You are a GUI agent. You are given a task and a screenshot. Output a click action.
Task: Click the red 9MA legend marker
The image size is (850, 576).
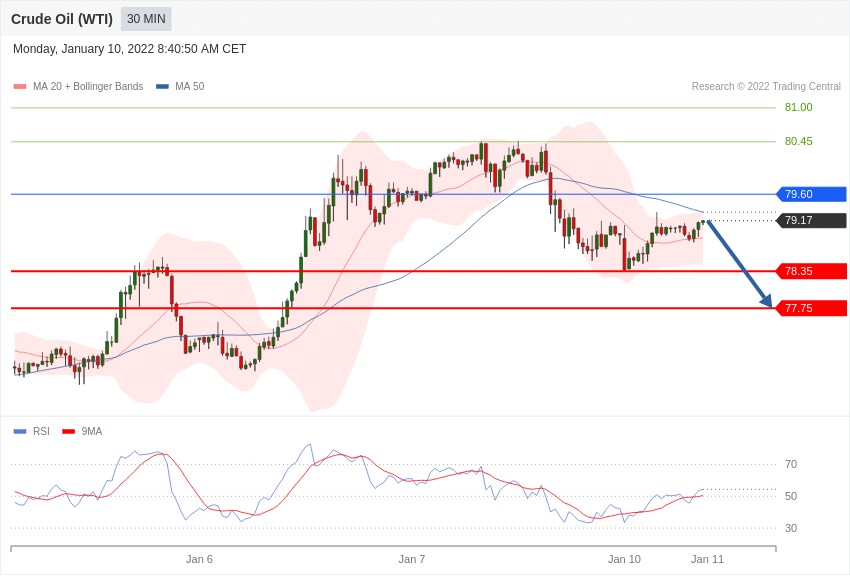(69, 432)
